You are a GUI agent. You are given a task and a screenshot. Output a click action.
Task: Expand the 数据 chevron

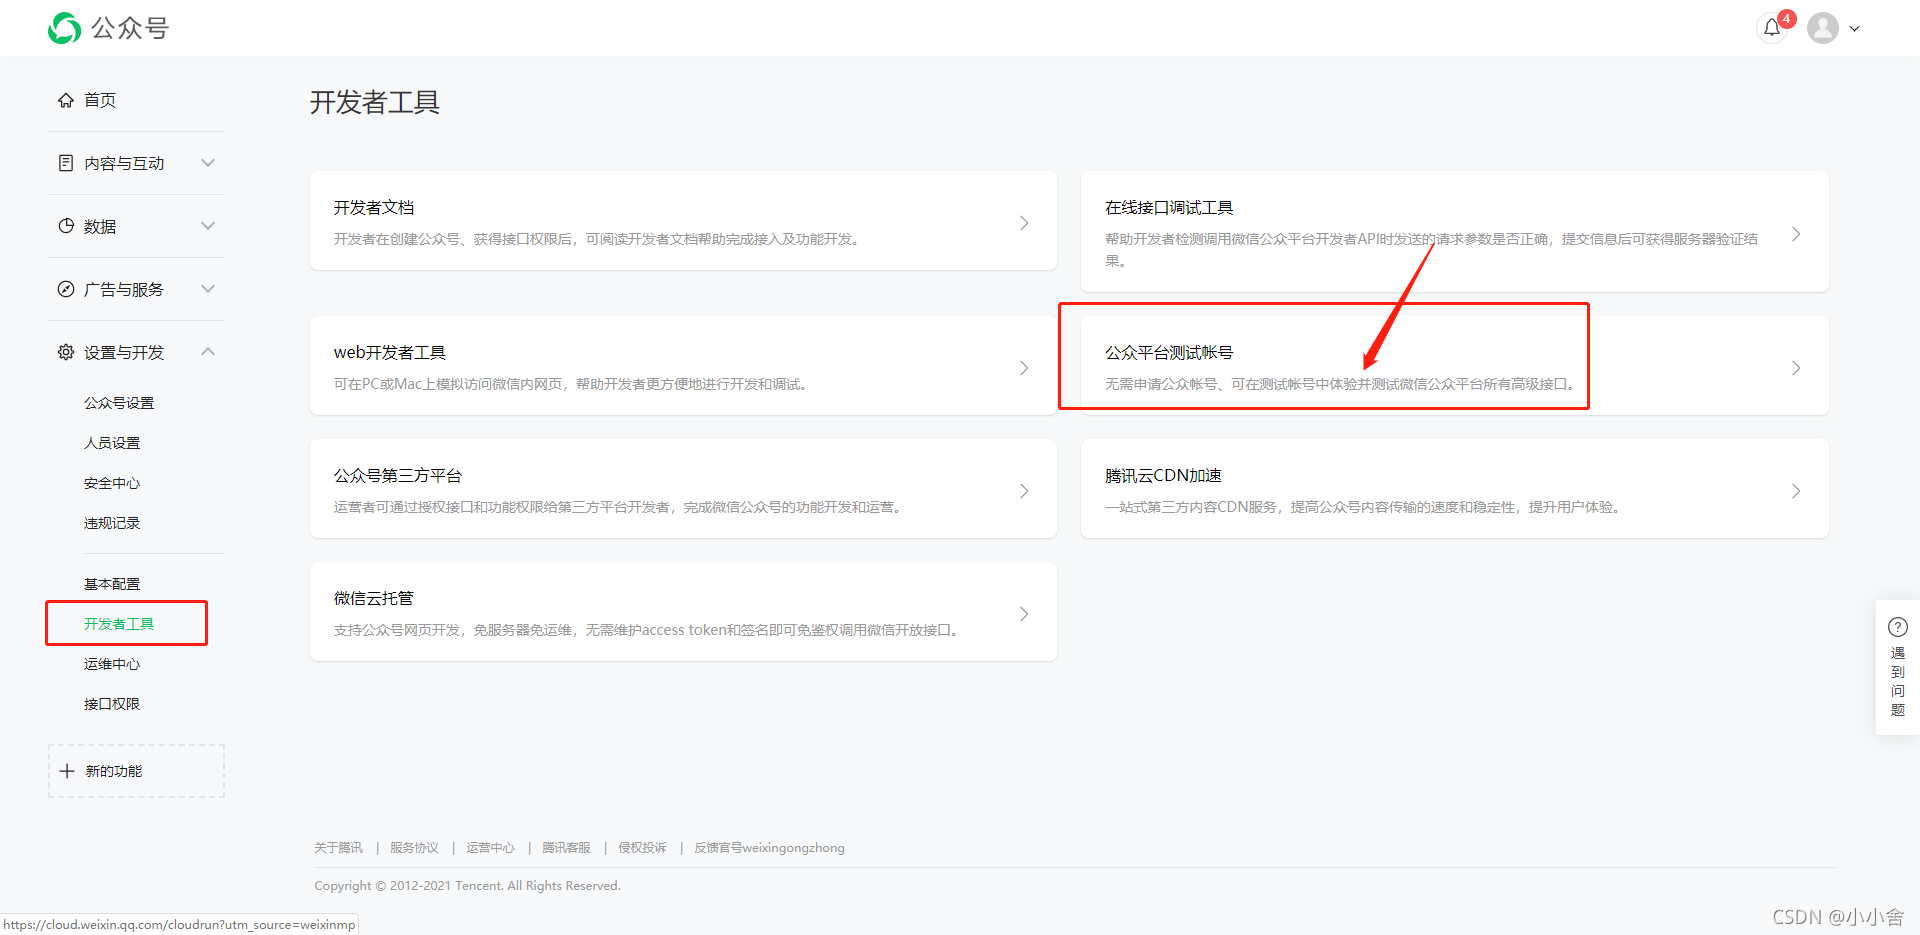[208, 225]
